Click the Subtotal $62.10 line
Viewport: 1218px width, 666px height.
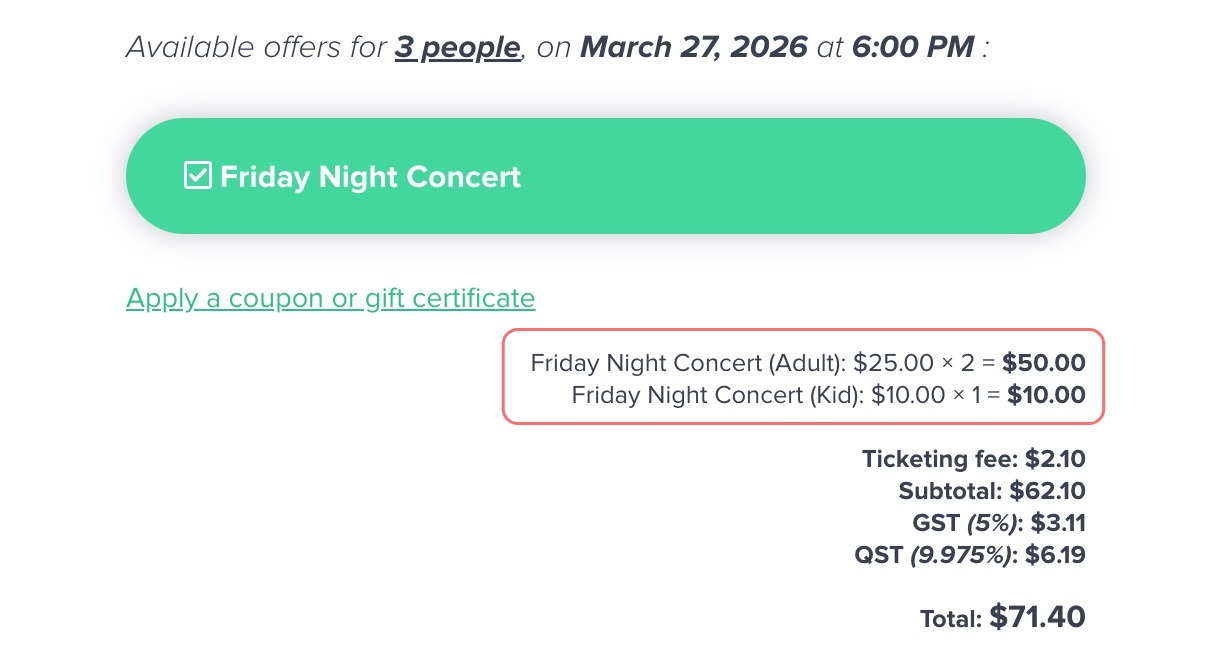pos(991,491)
